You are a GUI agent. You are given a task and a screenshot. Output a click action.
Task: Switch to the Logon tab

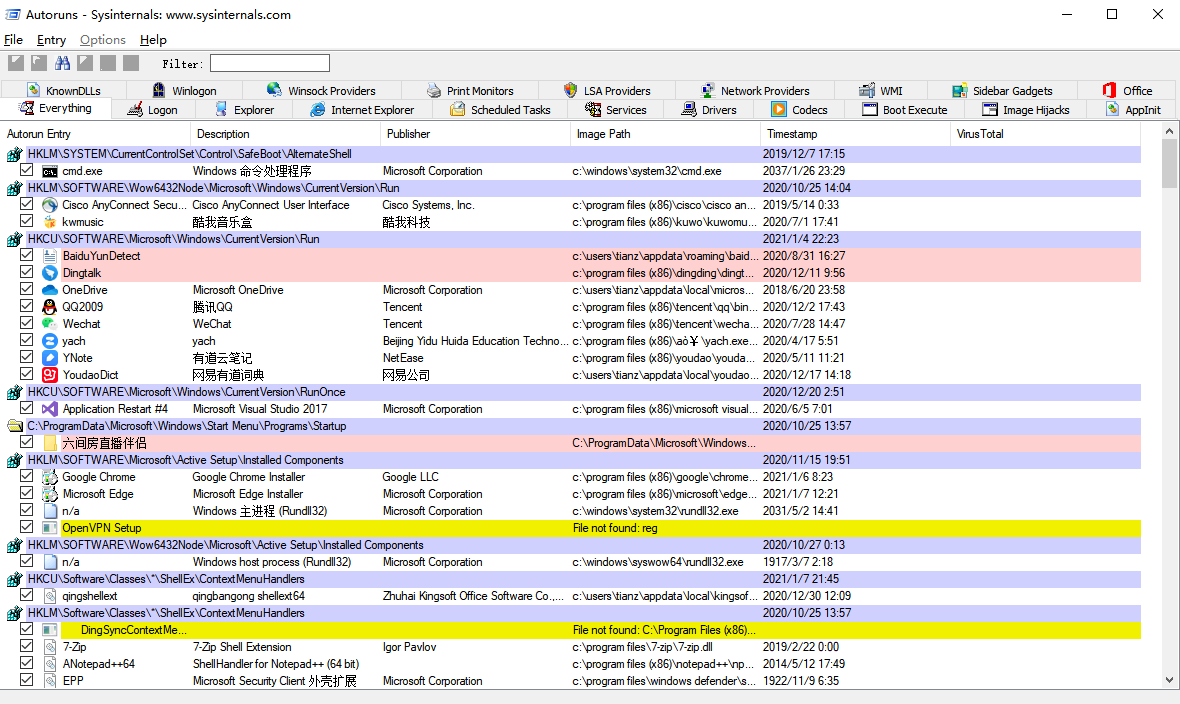[153, 110]
